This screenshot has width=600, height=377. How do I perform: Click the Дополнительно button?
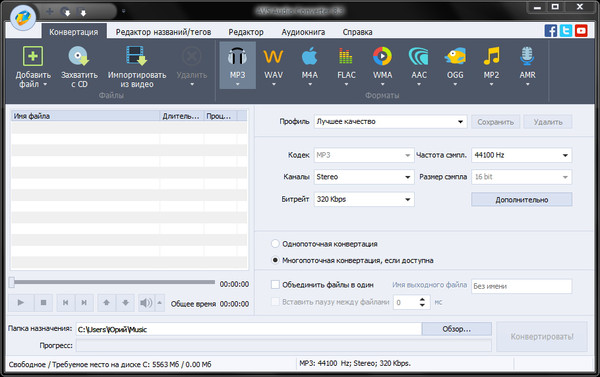522,199
